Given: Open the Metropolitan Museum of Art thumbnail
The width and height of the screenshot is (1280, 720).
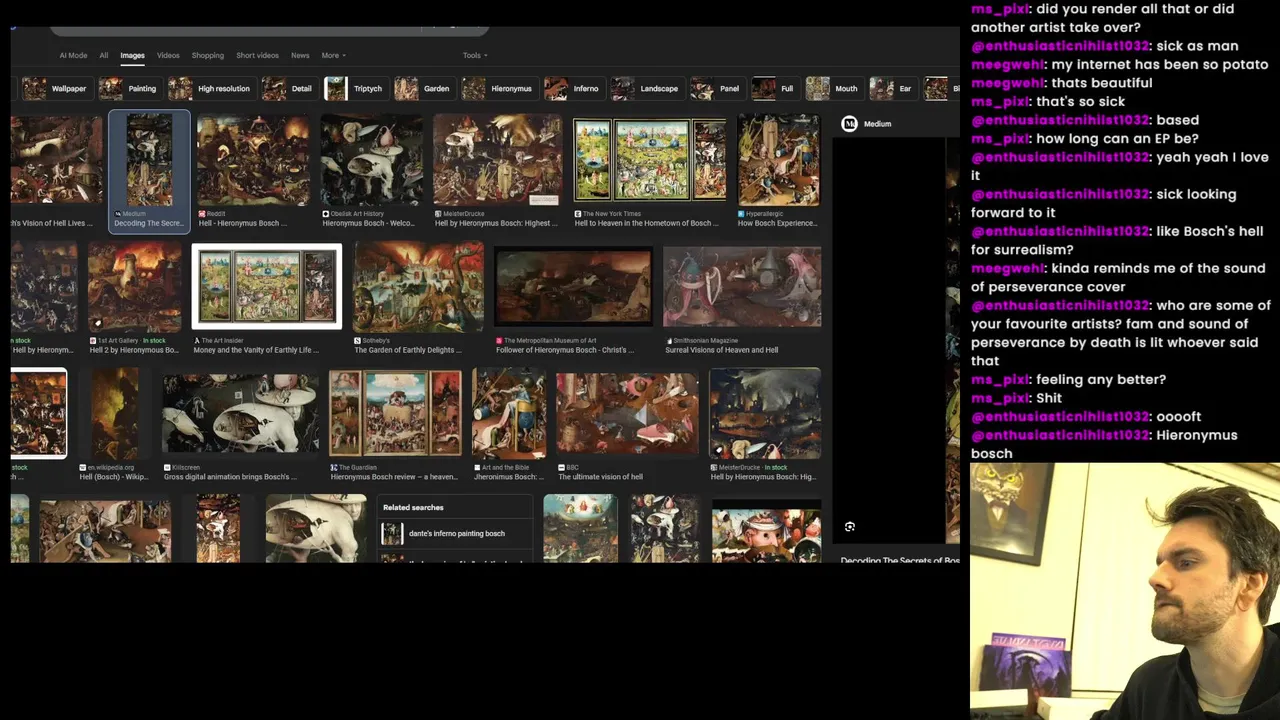Looking at the screenshot, I should tap(573, 287).
